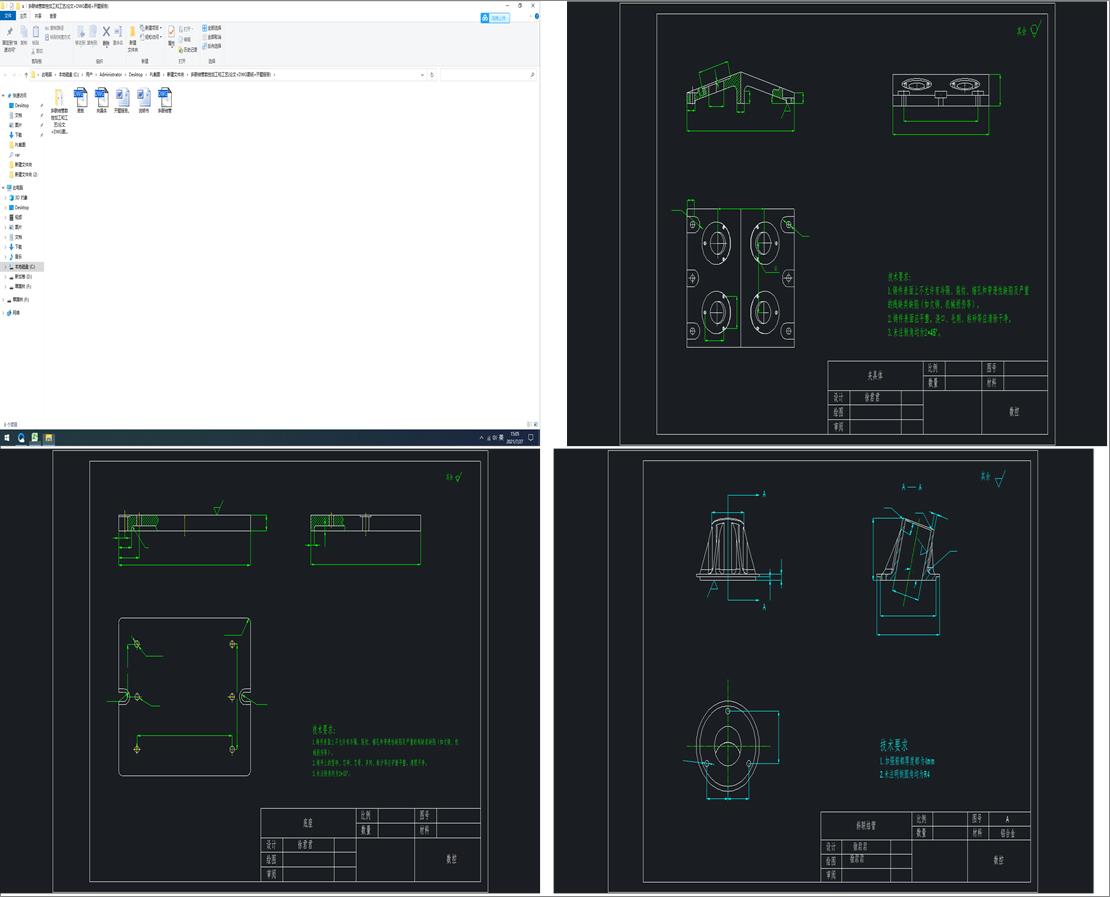
Task: Collapse This PC (此电脑) tree node
Action: coord(3,188)
